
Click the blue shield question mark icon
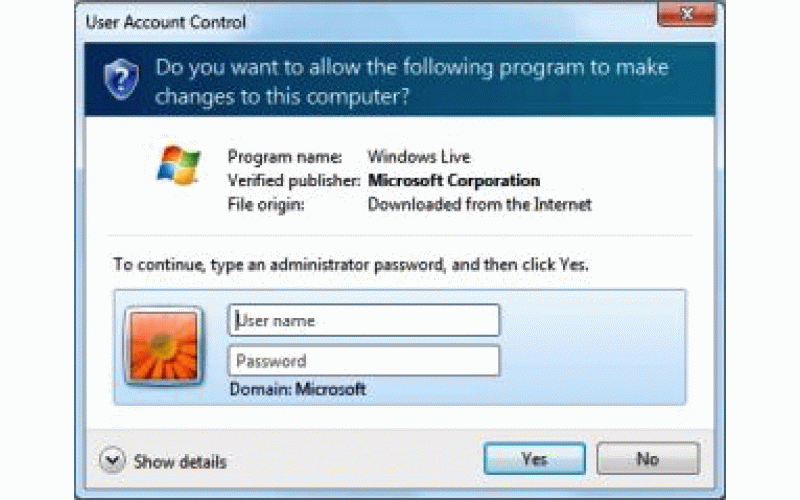point(121,79)
